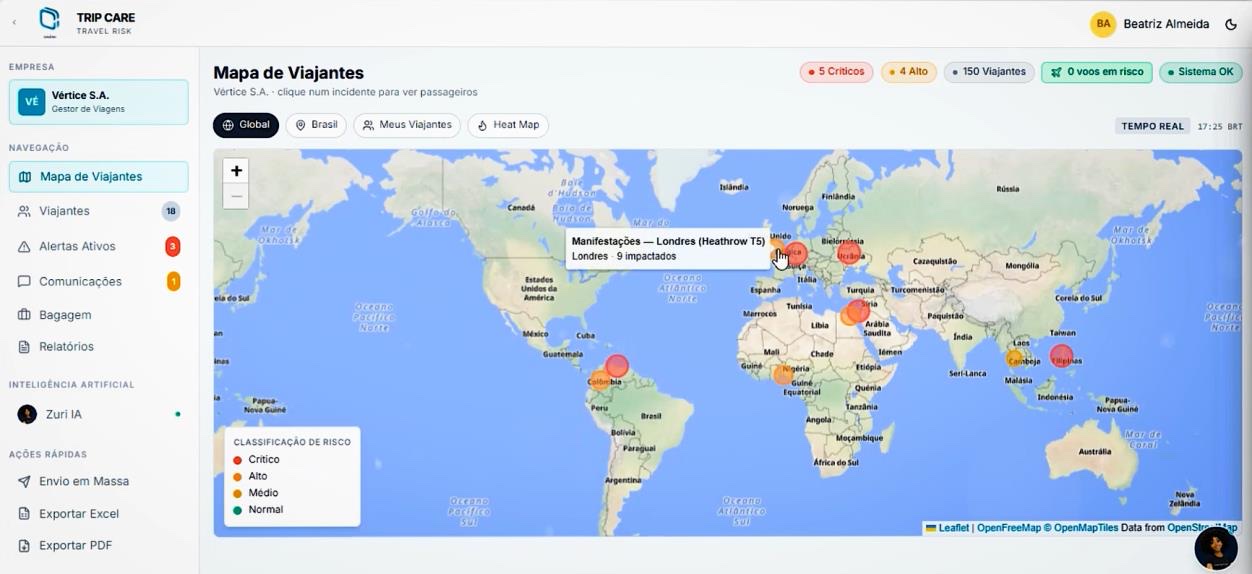
Task: Click the Ukraine critical incident marker
Action: point(849,252)
